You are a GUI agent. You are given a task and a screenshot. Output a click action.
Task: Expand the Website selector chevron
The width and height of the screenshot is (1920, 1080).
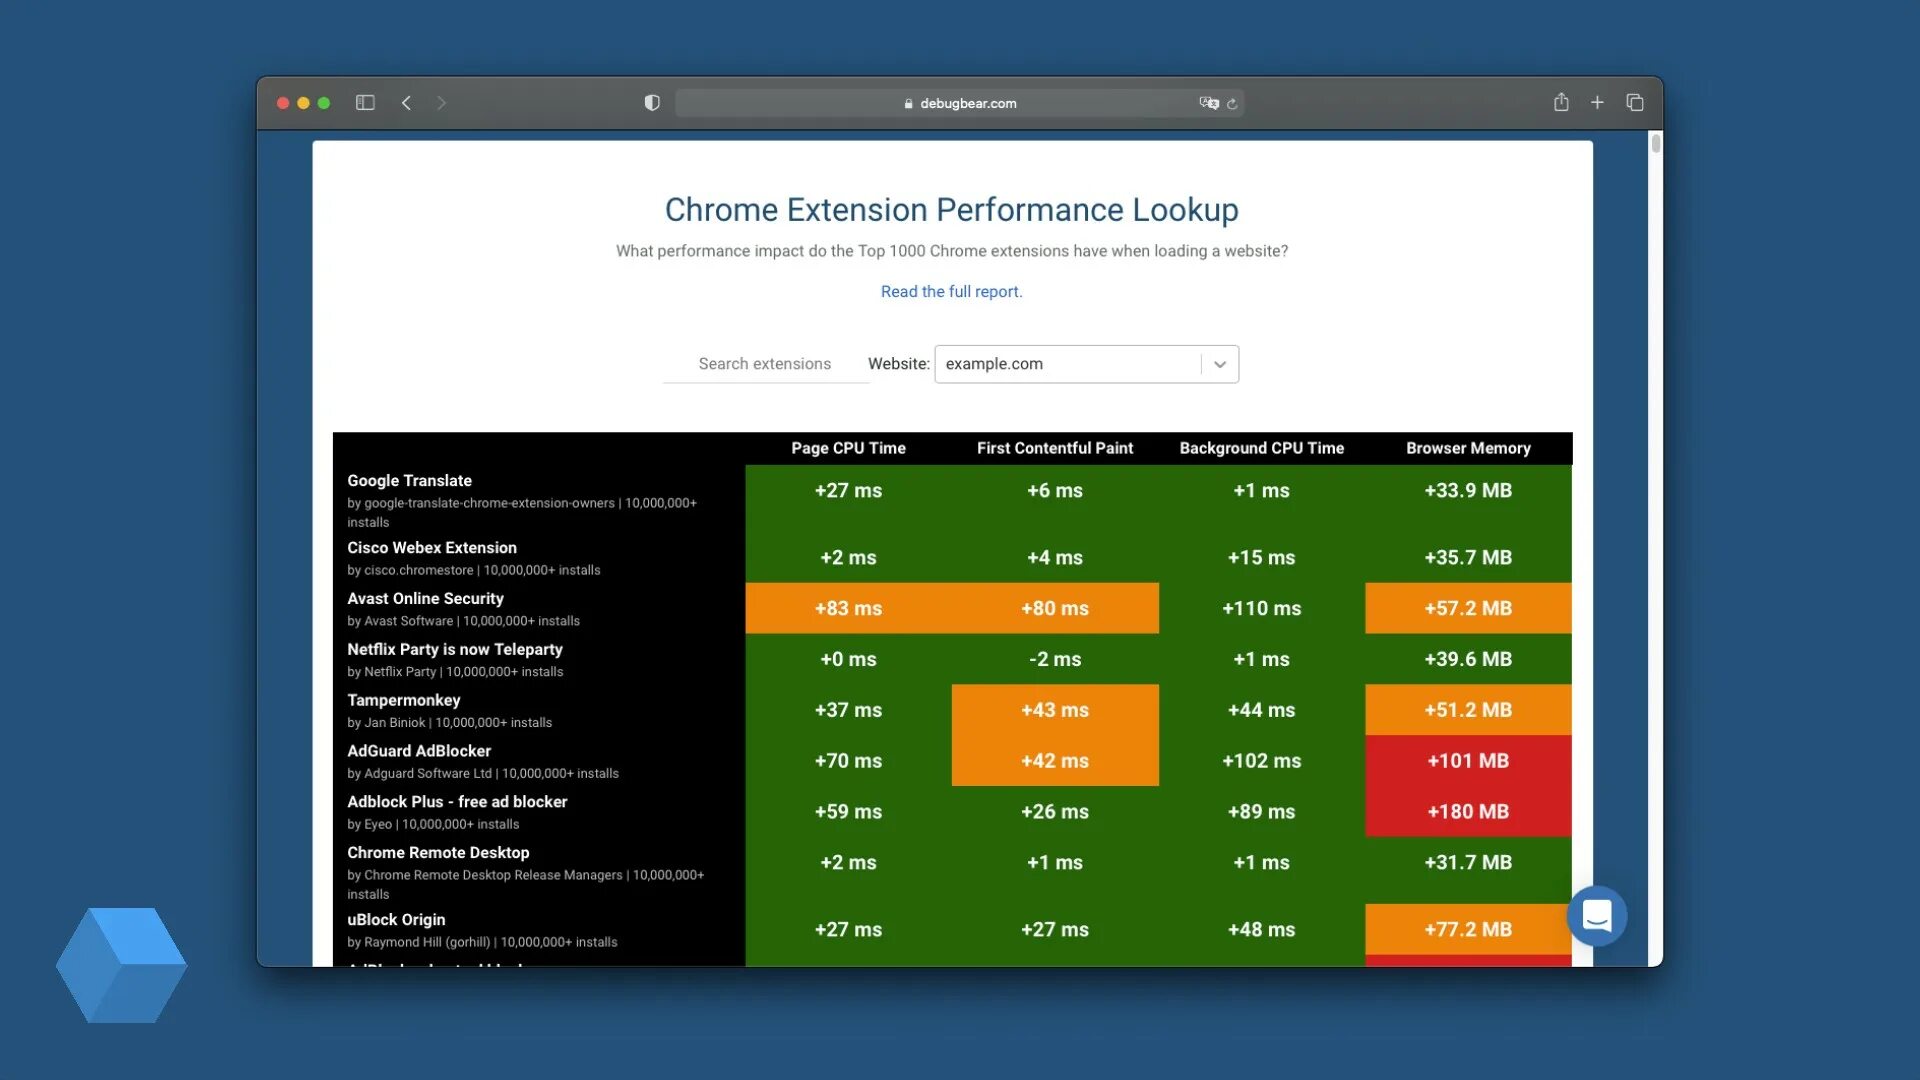pyautogui.click(x=1220, y=364)
